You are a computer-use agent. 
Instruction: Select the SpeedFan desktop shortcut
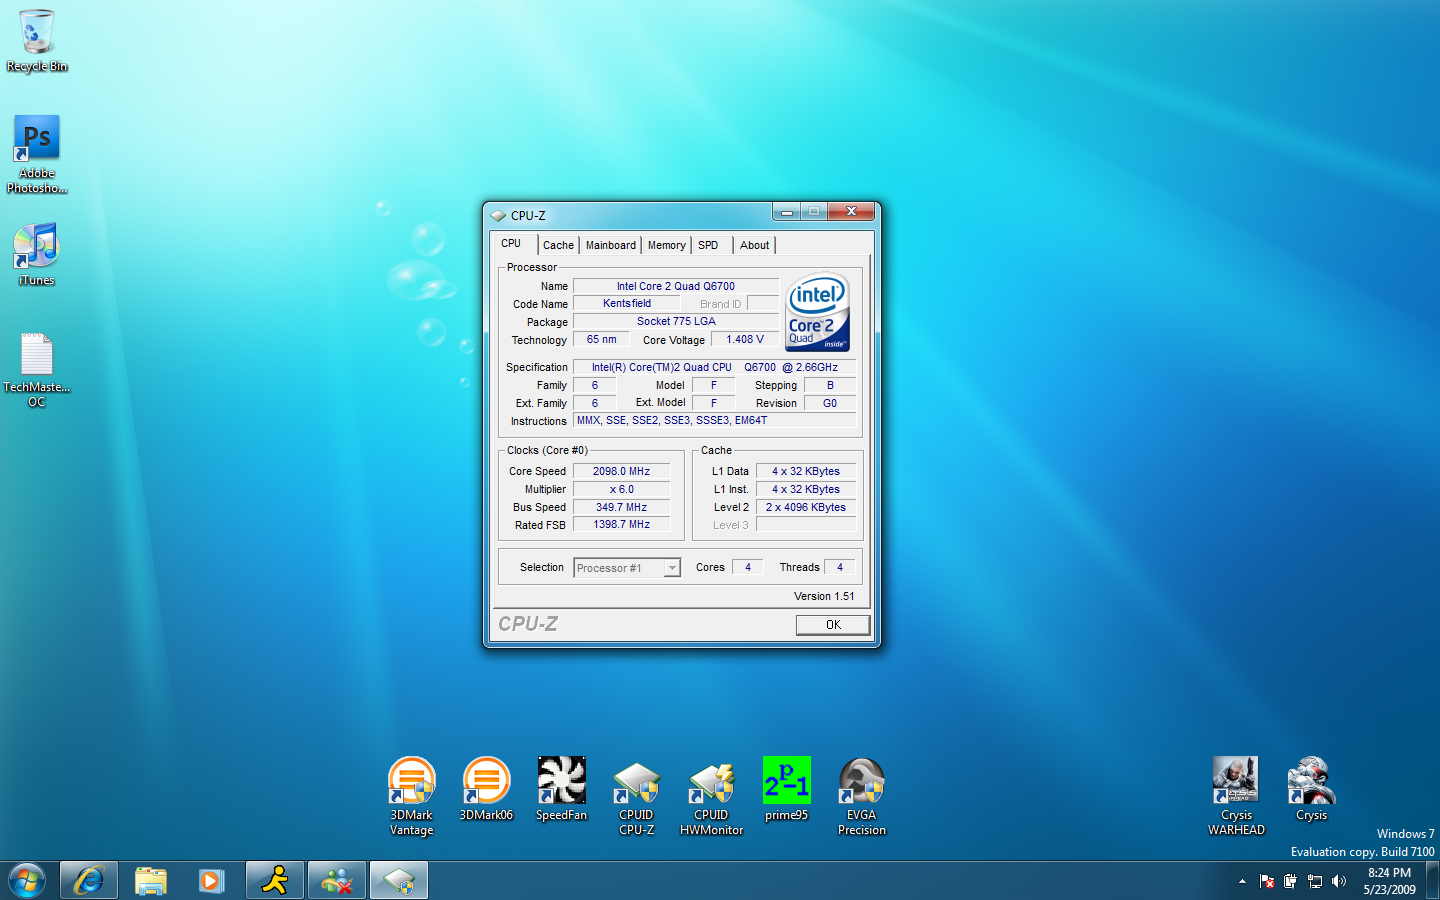[x=561, y=789]
